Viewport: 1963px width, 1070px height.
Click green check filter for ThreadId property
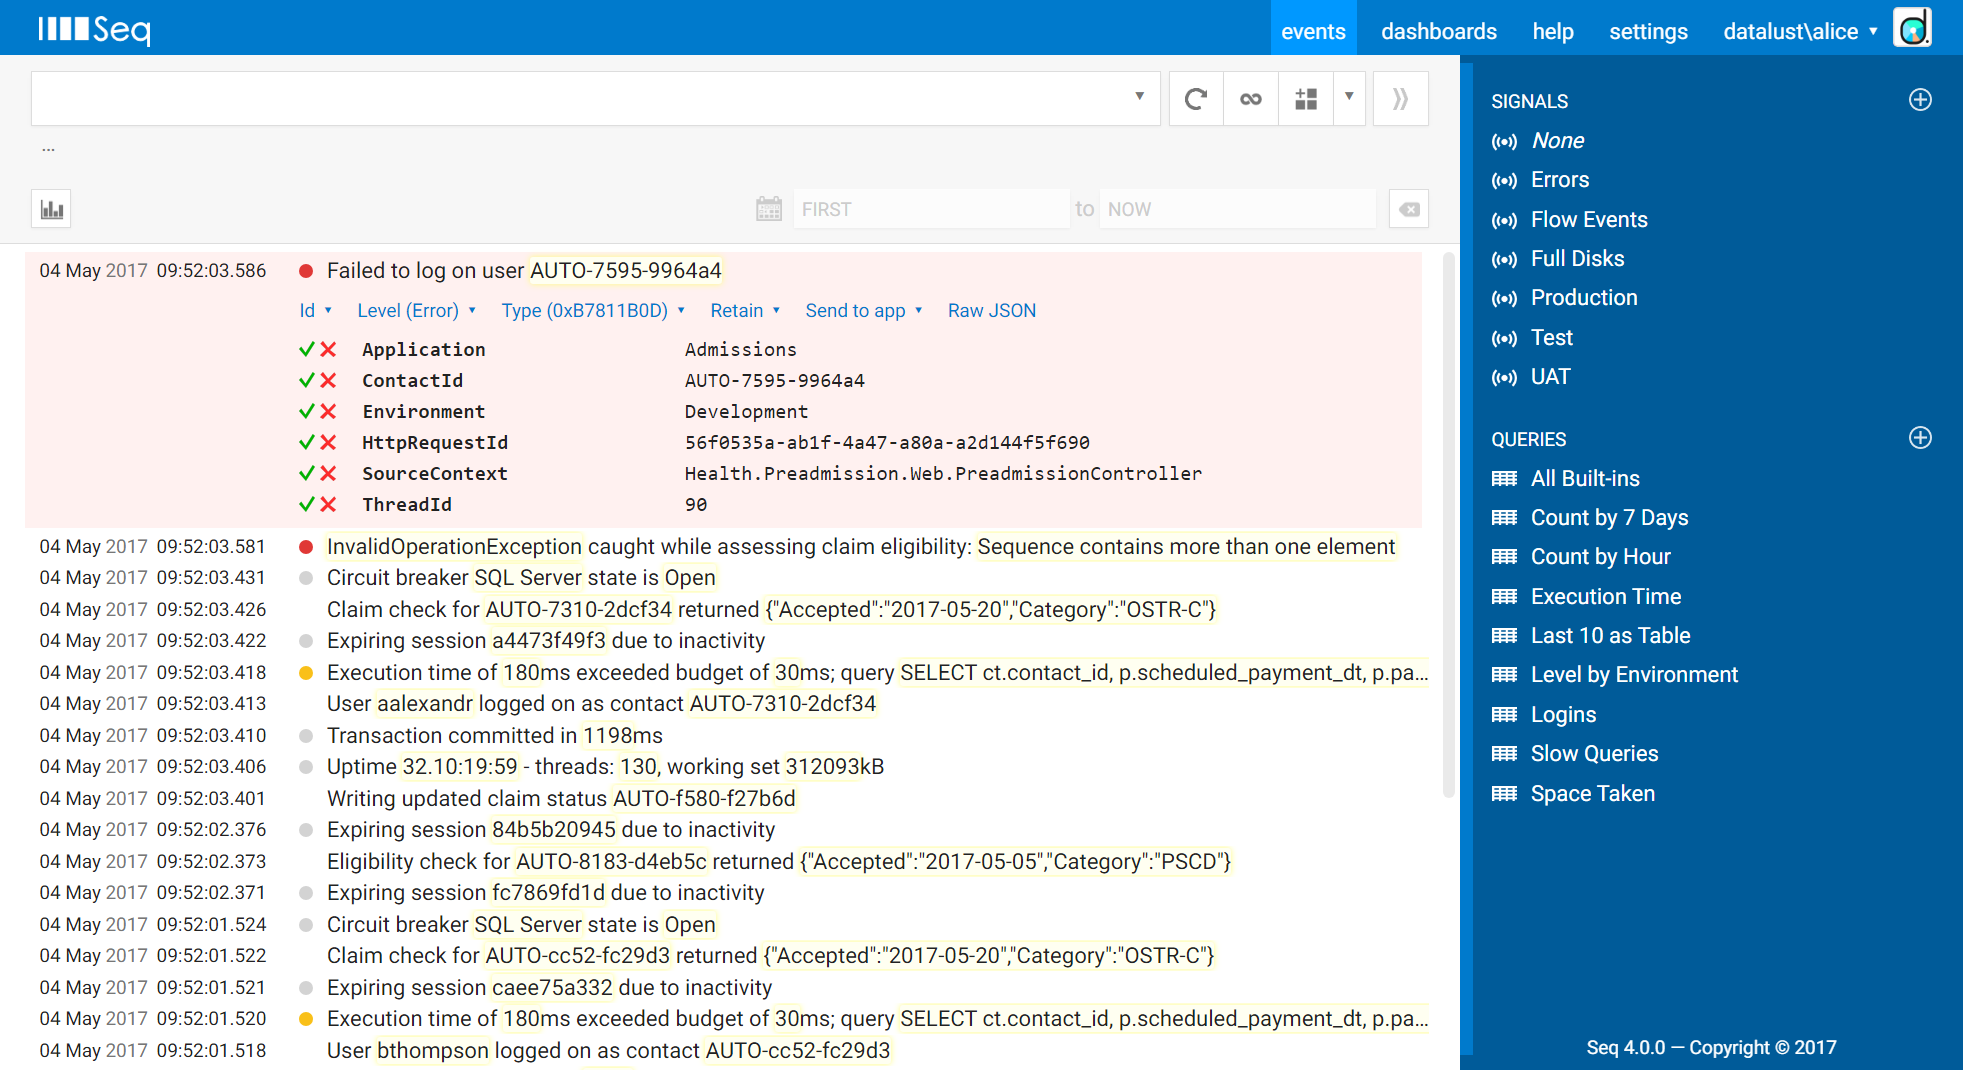(307, 504)
